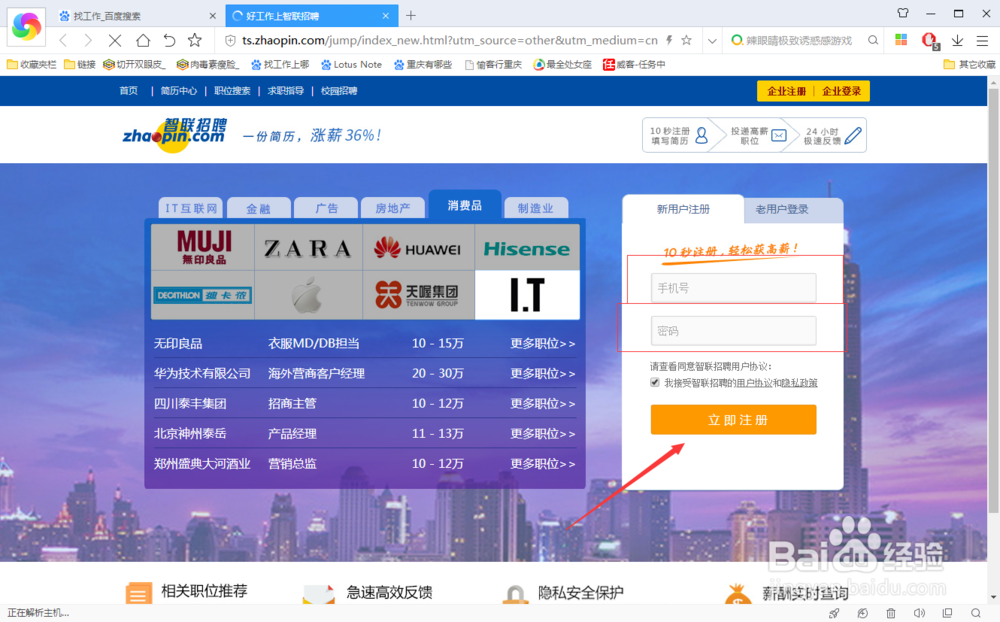Open 更多职位 for 四川泰丰集团 row
This screenshot has width=1000, height=622.
542,403
